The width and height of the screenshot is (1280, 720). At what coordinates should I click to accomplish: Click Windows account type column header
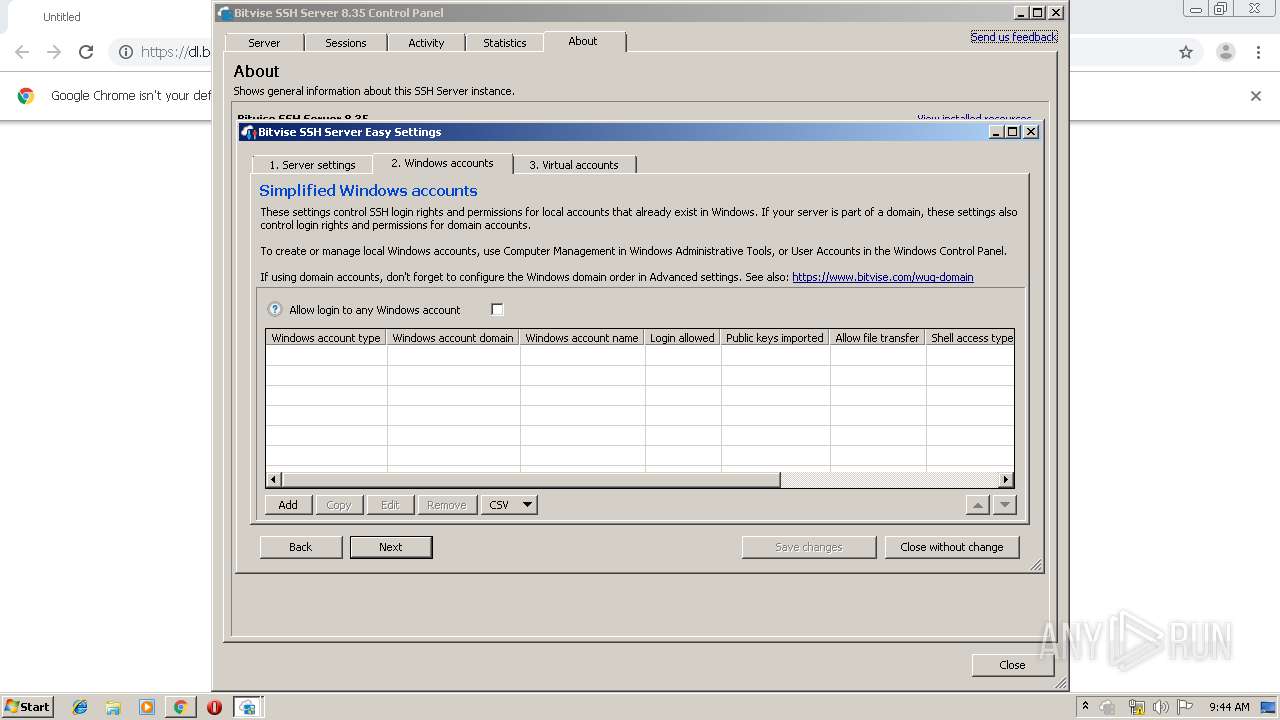point(326,338)
